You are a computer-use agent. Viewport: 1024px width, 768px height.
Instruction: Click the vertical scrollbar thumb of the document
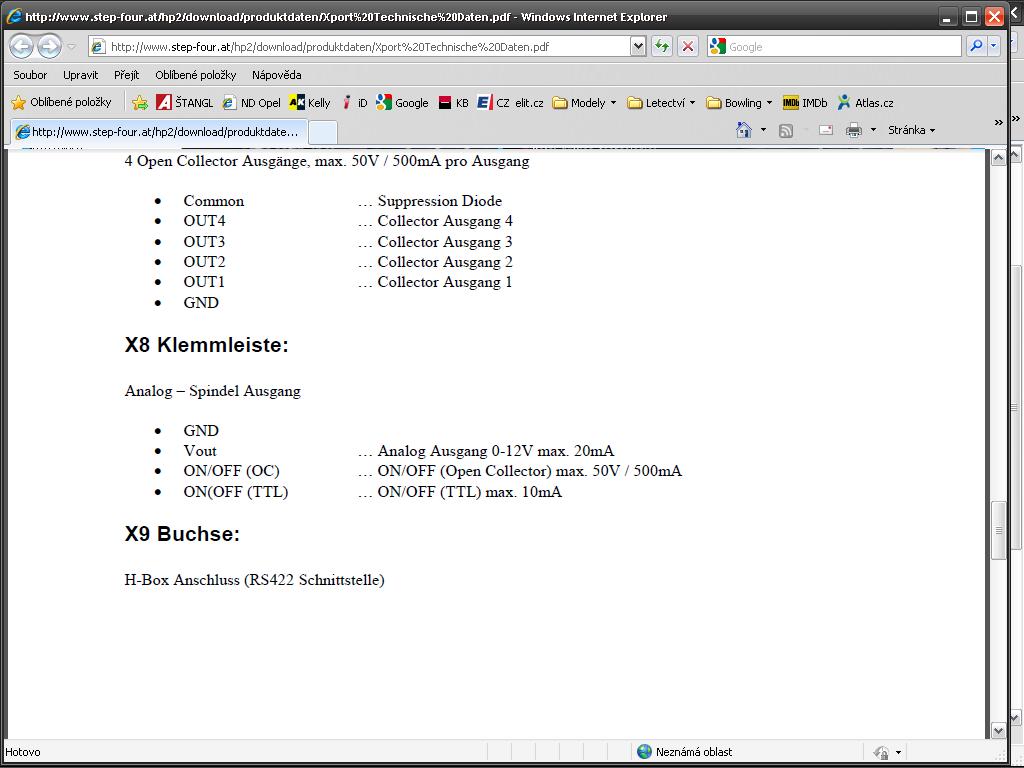tap(997, 530)
